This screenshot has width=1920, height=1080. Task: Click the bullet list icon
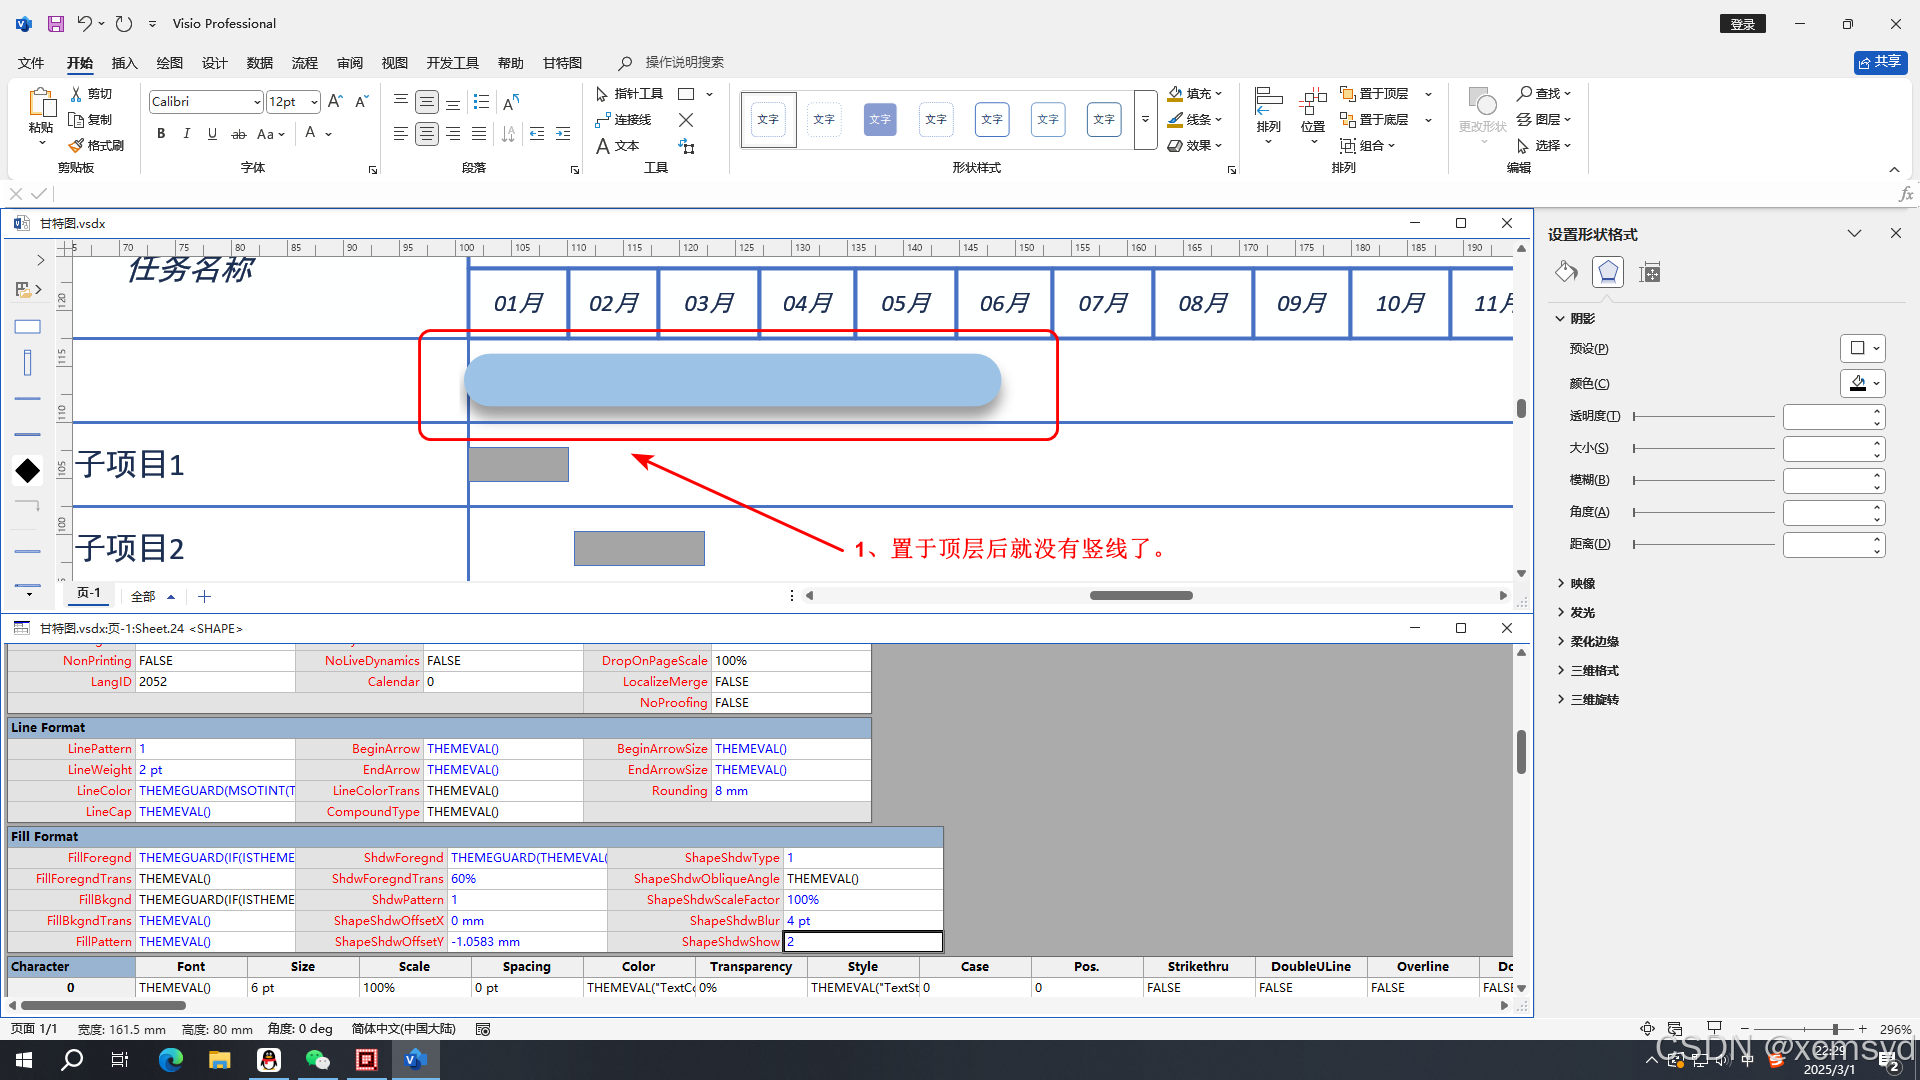coord(481,102)
